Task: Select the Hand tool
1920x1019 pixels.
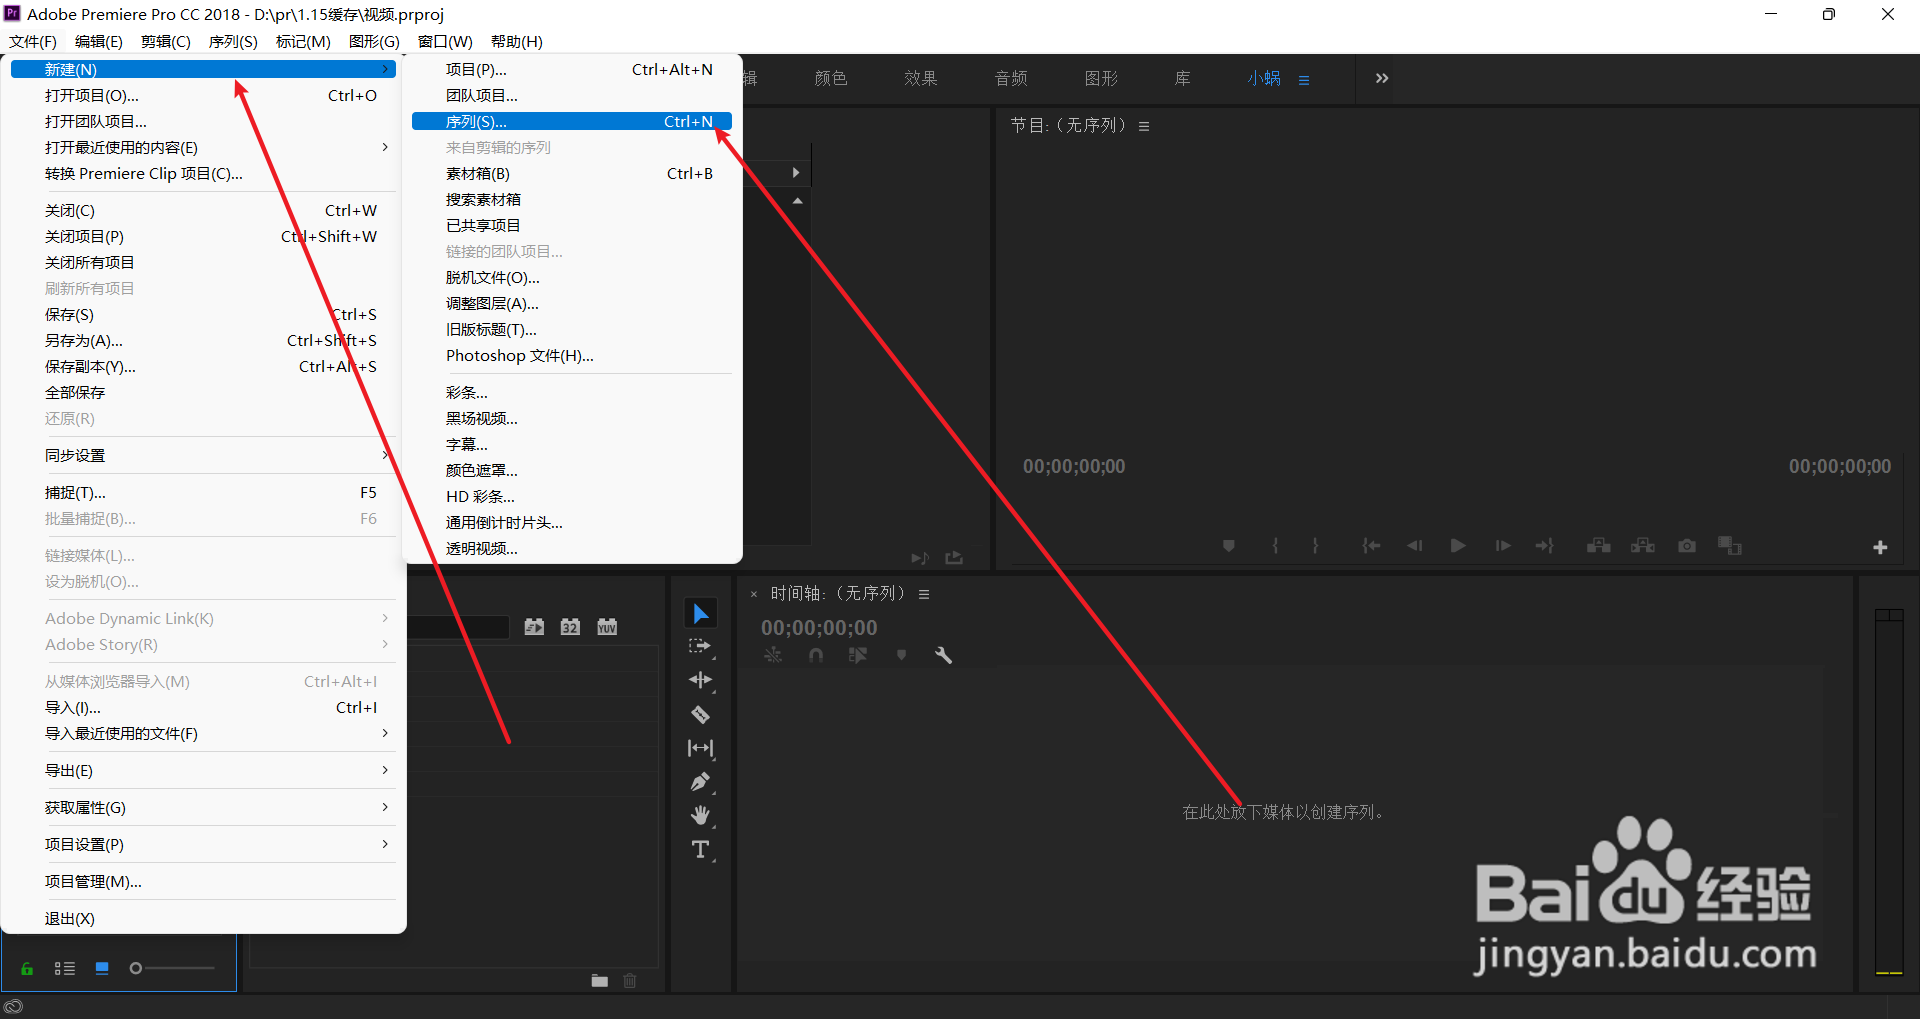Action: 700,816
